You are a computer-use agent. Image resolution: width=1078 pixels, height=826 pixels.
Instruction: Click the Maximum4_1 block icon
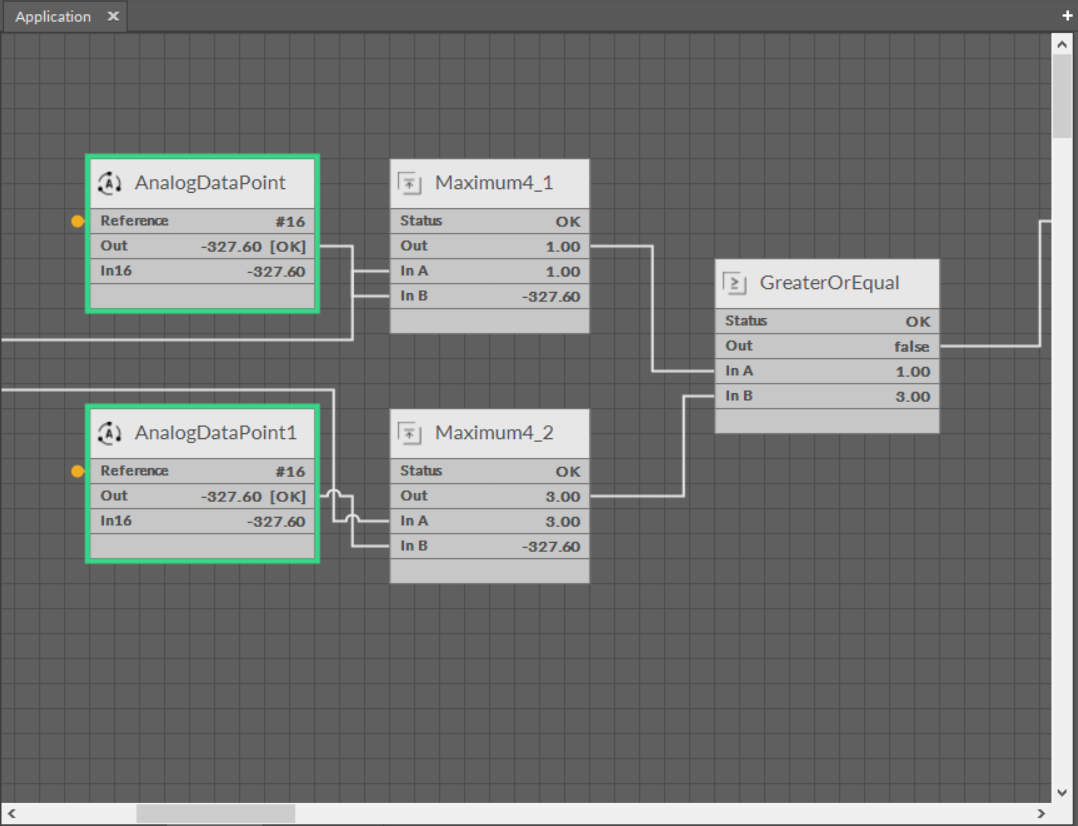[x=408, y=183]
